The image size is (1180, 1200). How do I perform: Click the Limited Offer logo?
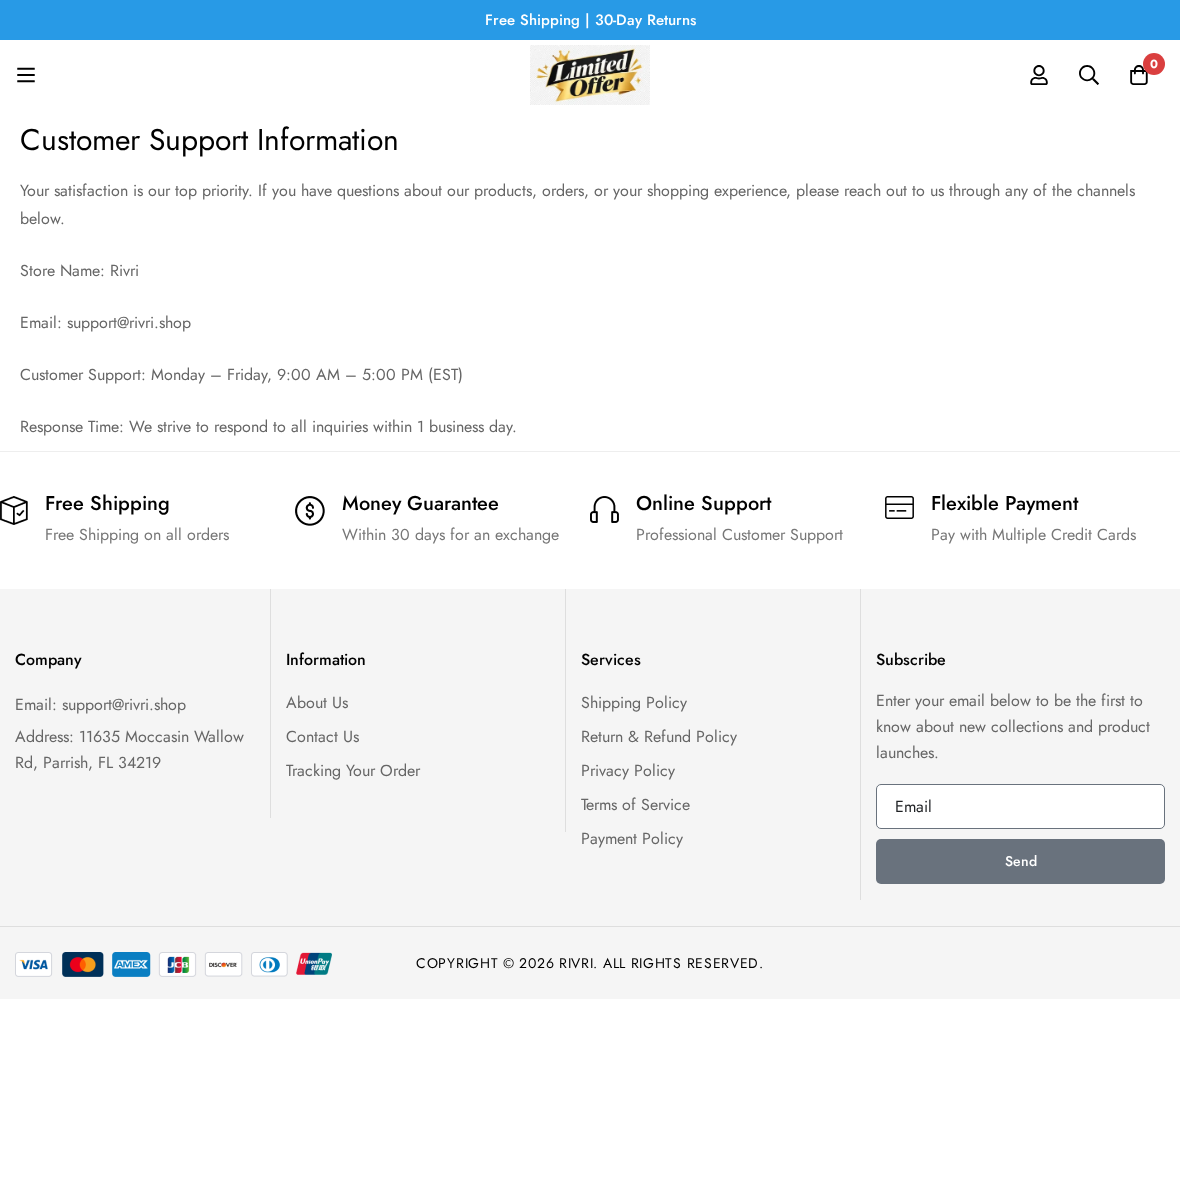pyautogui.click(x=590, y=75)
